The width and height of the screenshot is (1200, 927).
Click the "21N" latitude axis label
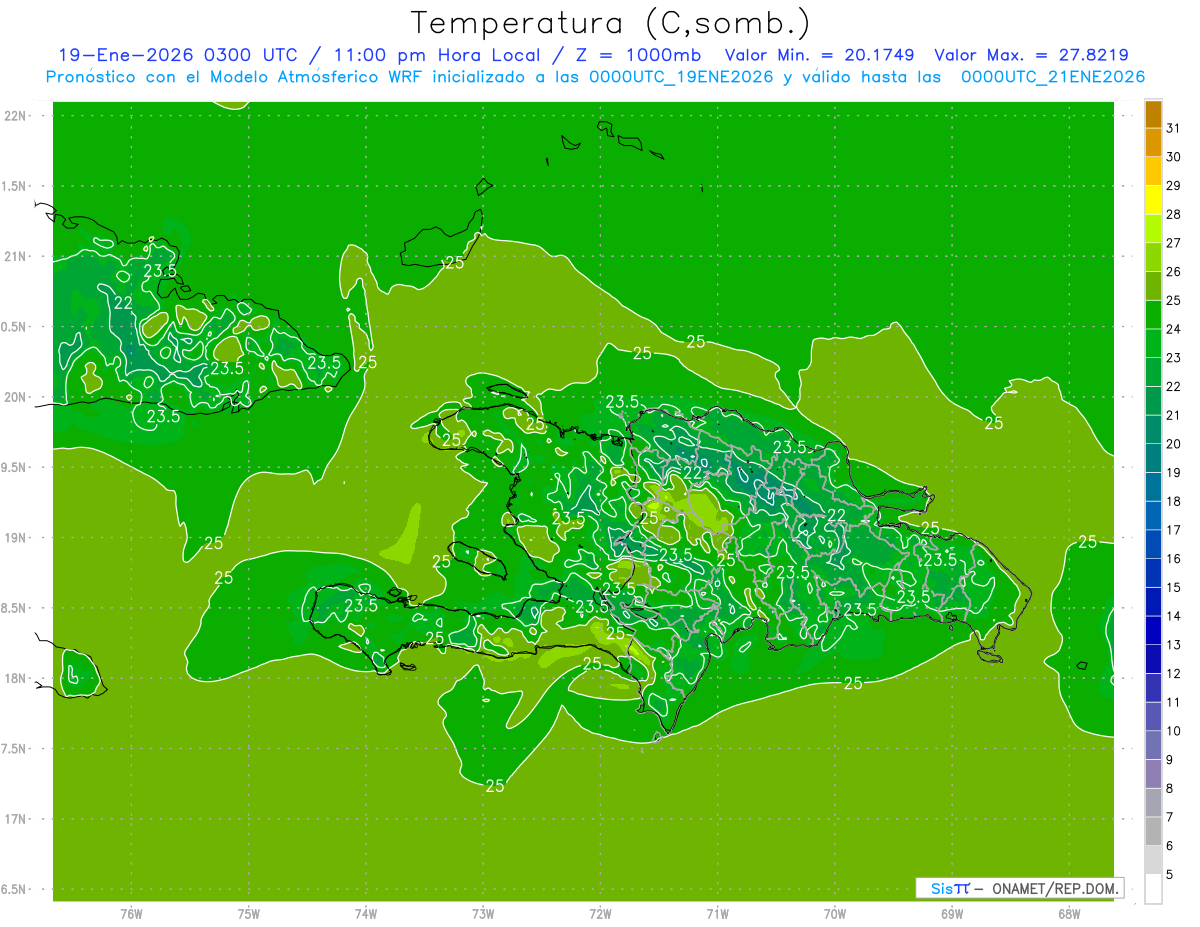pos(17,256)
